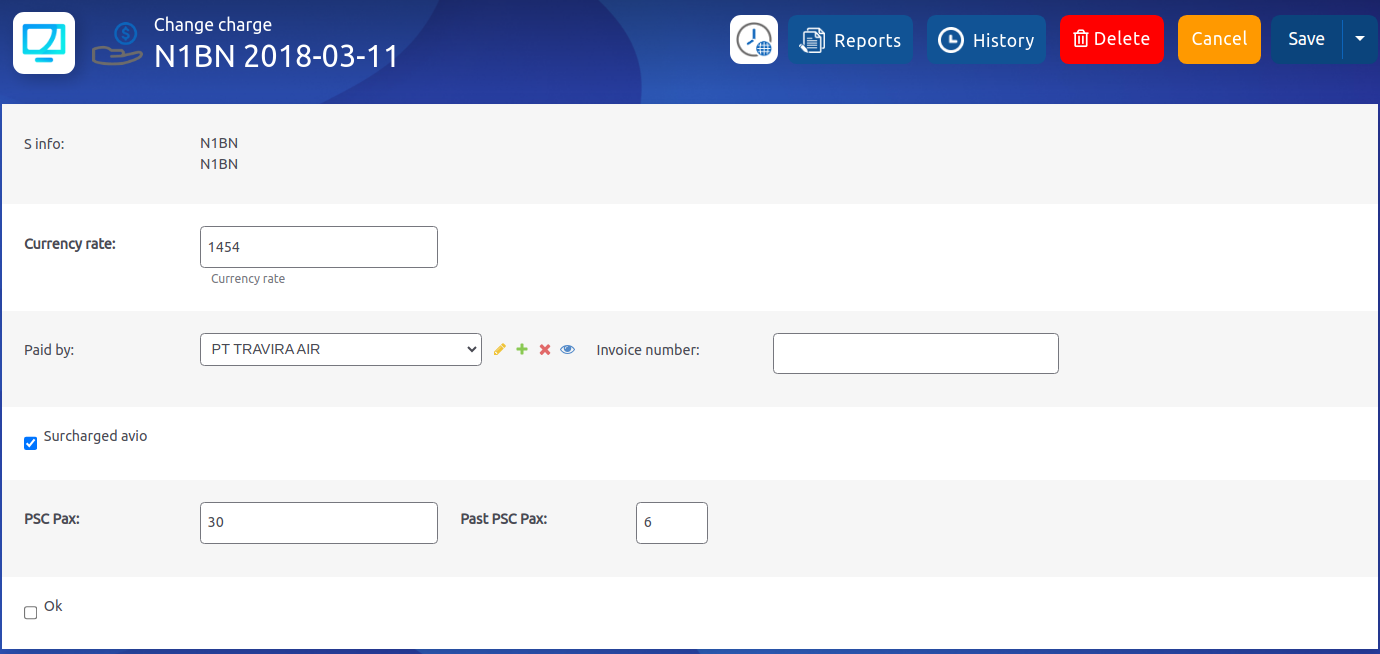Click the blue eye view payer icon
The height and width of the screenshot is (654, 1380).
(568, 350)
